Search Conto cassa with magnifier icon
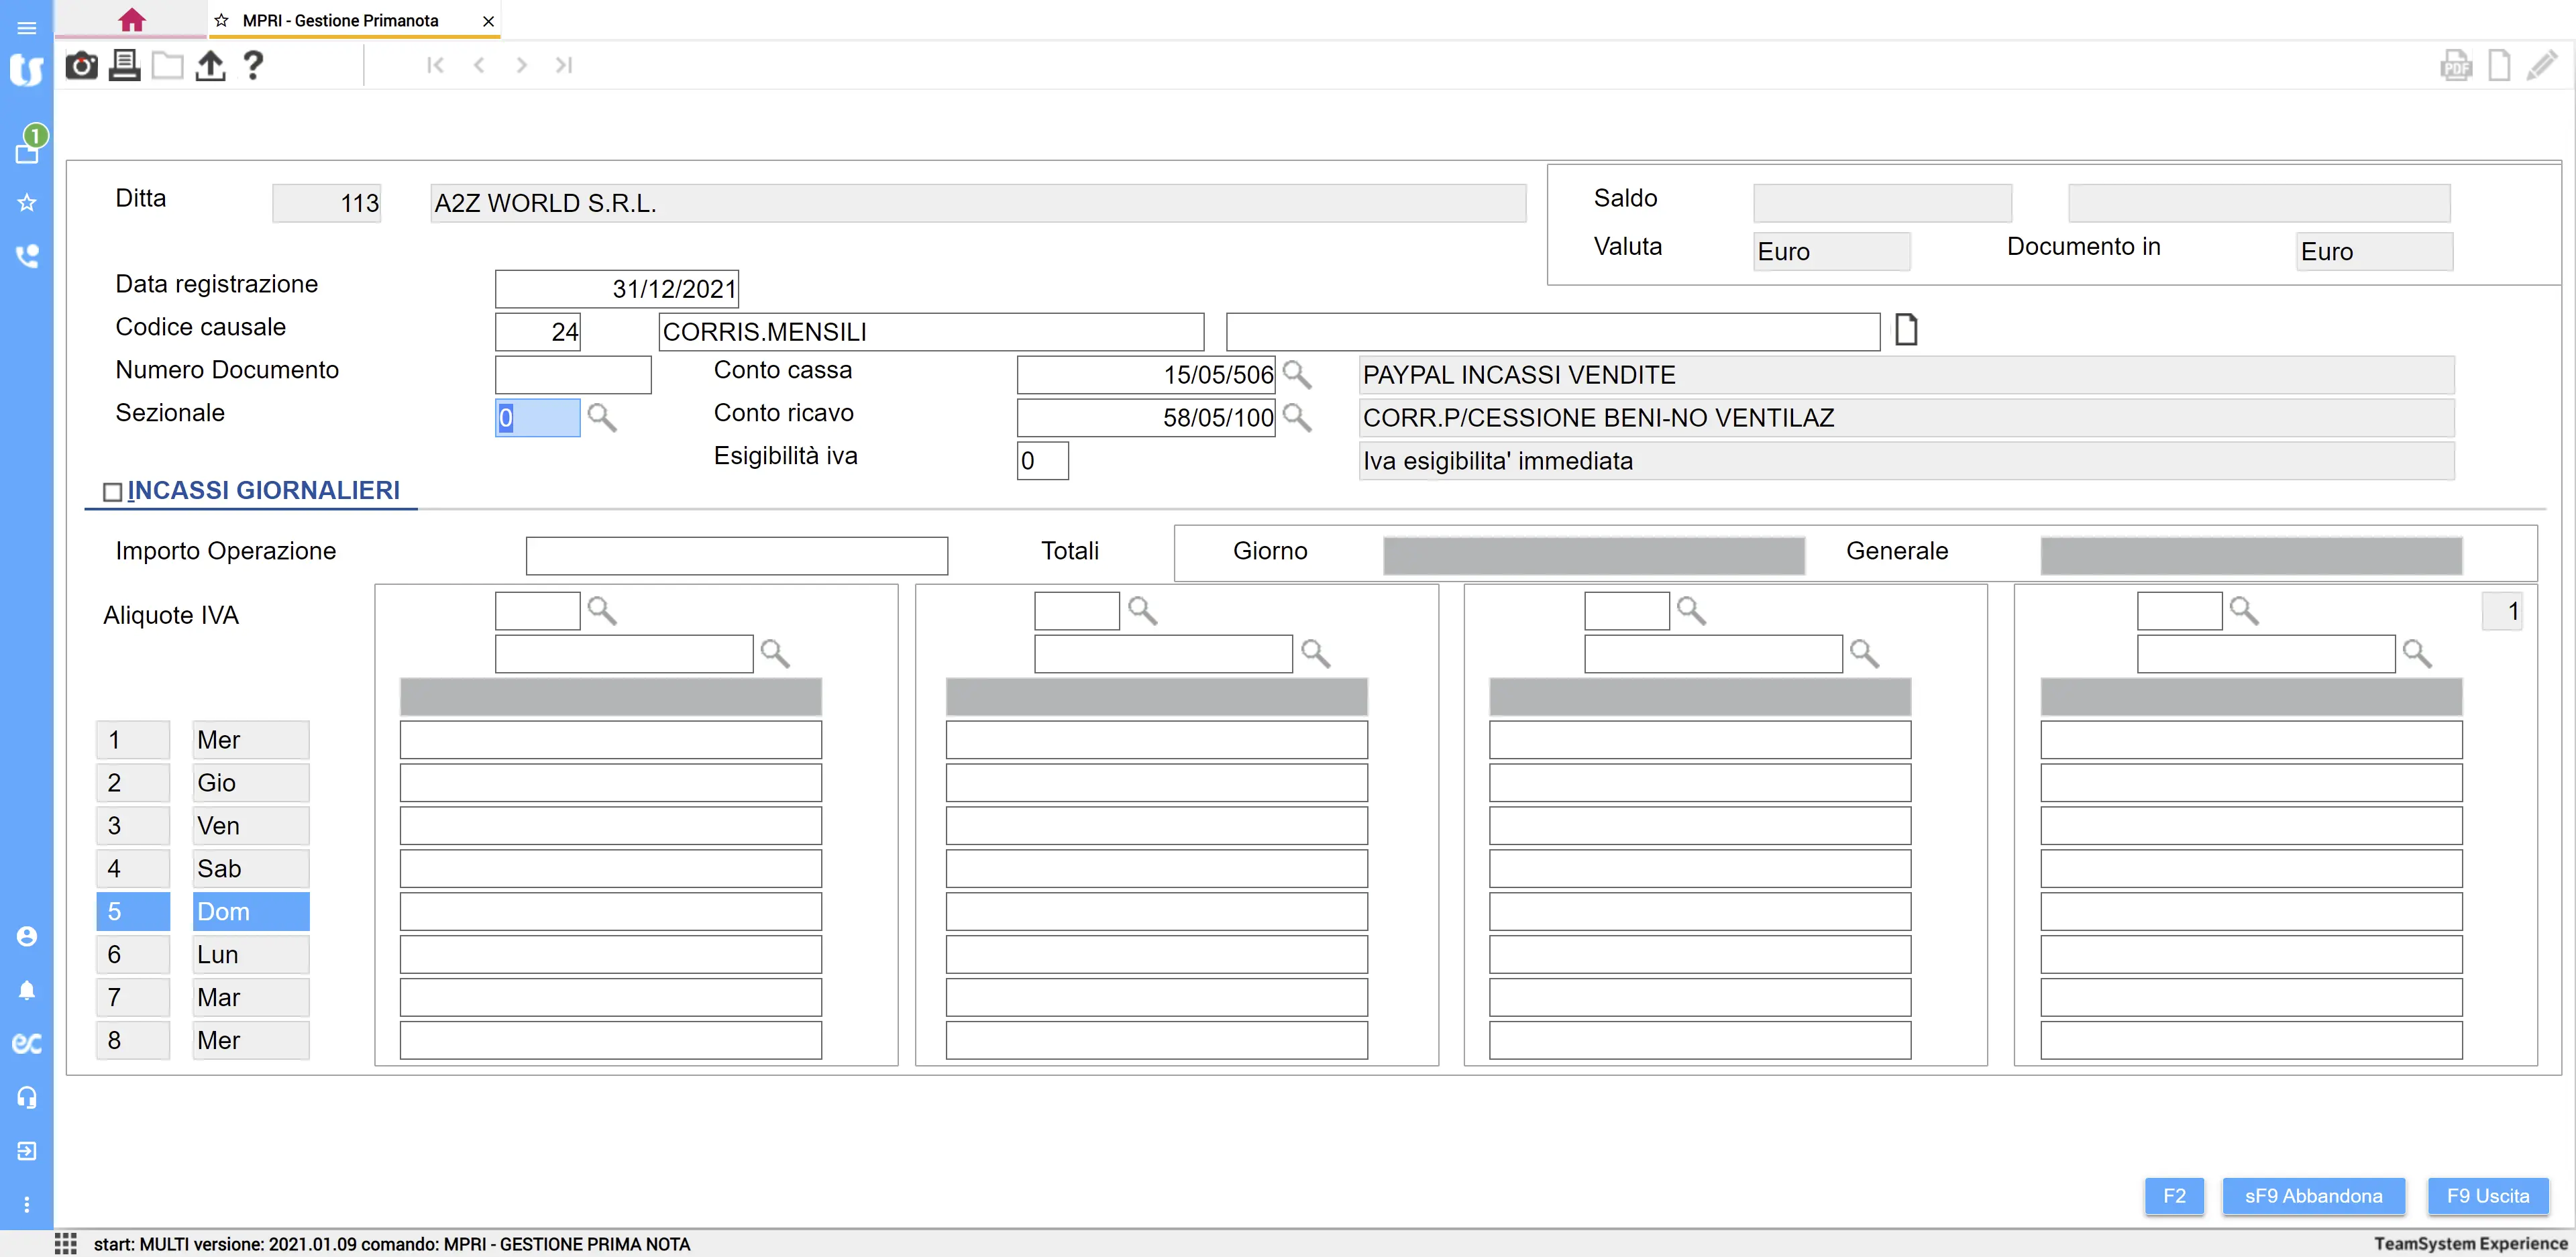 point(1297,374)
